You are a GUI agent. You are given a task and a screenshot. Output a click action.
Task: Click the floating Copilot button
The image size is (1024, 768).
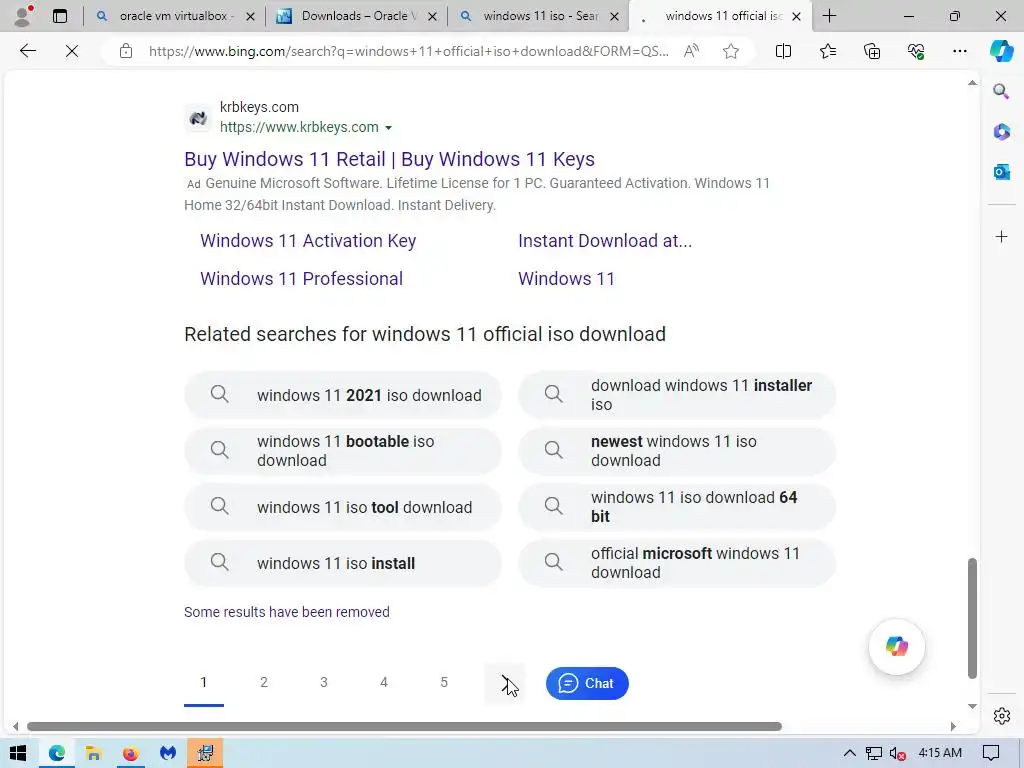click(897, 647)
